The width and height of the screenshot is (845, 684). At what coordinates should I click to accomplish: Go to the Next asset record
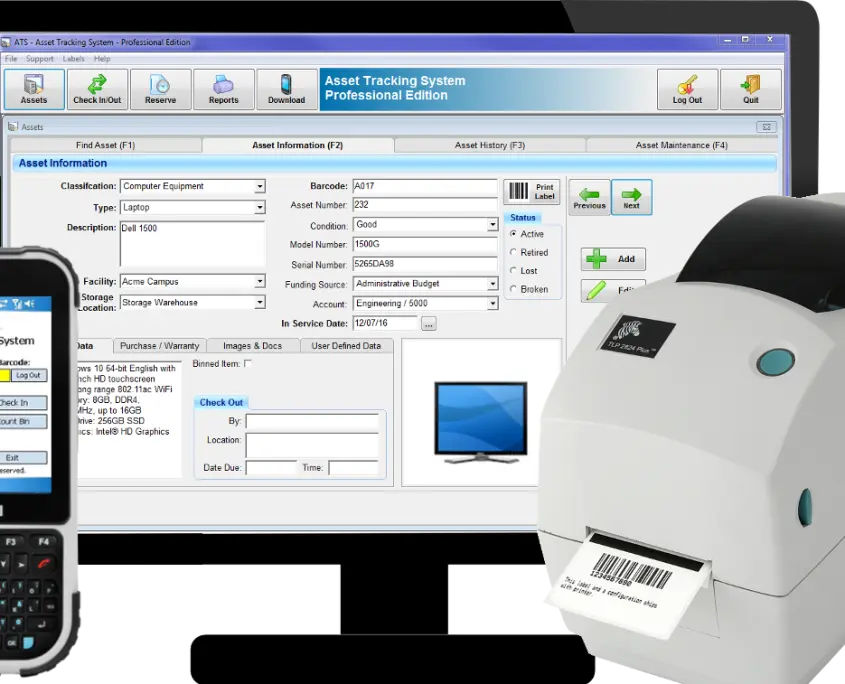[x=631, y=198]
